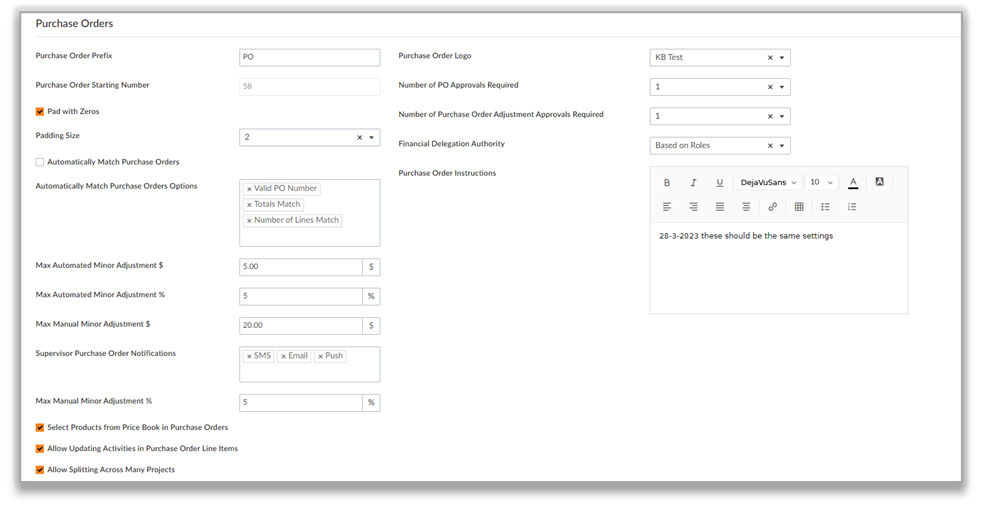This screenshot has height=510, width=982.
Task: Edit Max Manual Minor Adjustment $ field
Action: coord(301,326)
